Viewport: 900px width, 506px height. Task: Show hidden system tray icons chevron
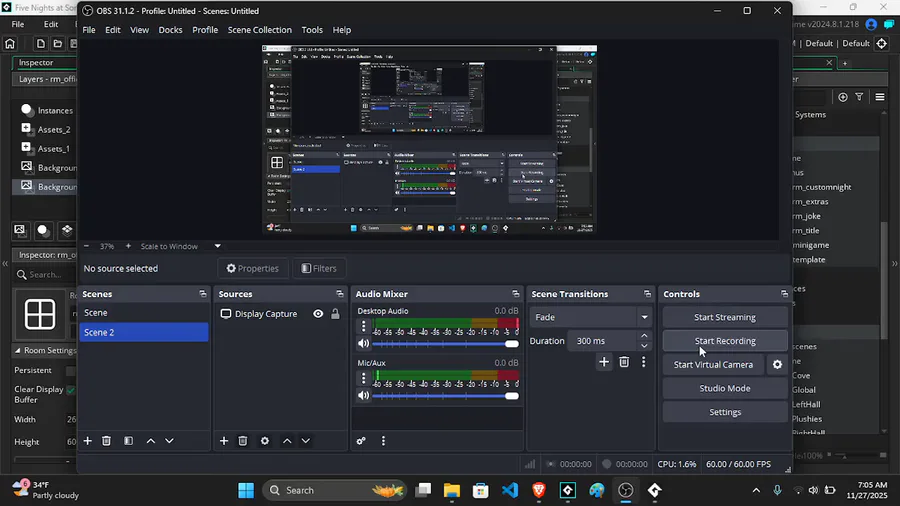[x=756, y=491]
